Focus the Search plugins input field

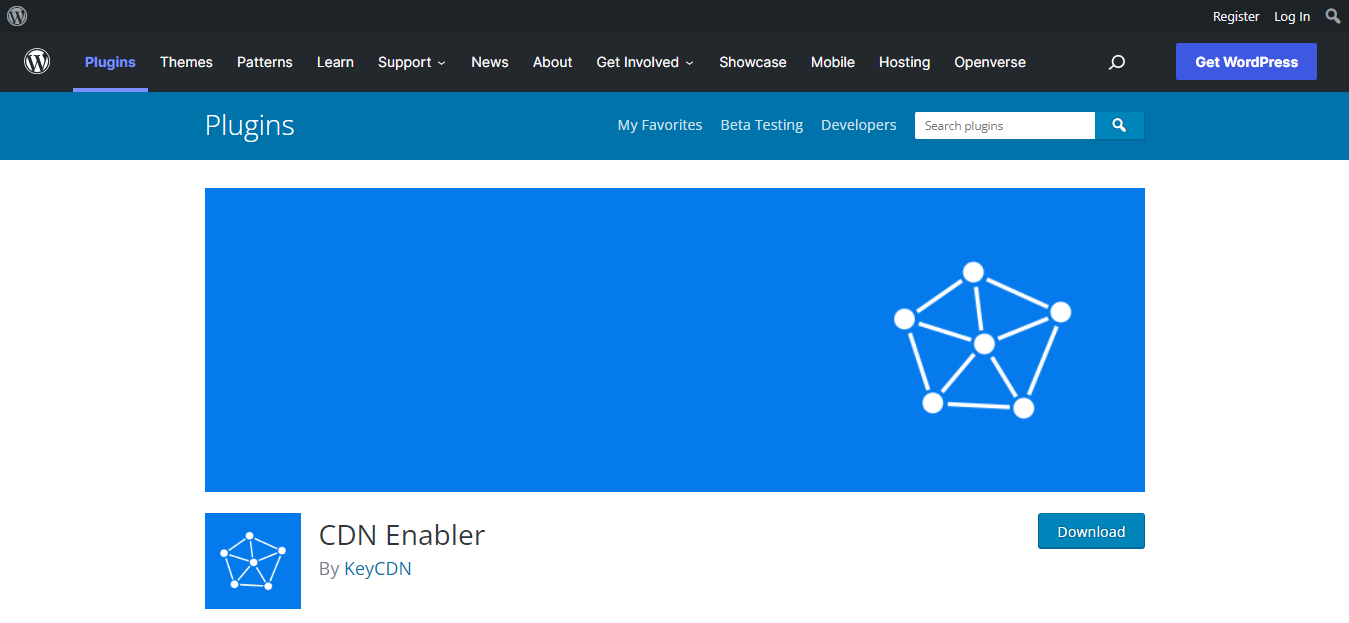pyautogui.click(x=1005, y=125)
